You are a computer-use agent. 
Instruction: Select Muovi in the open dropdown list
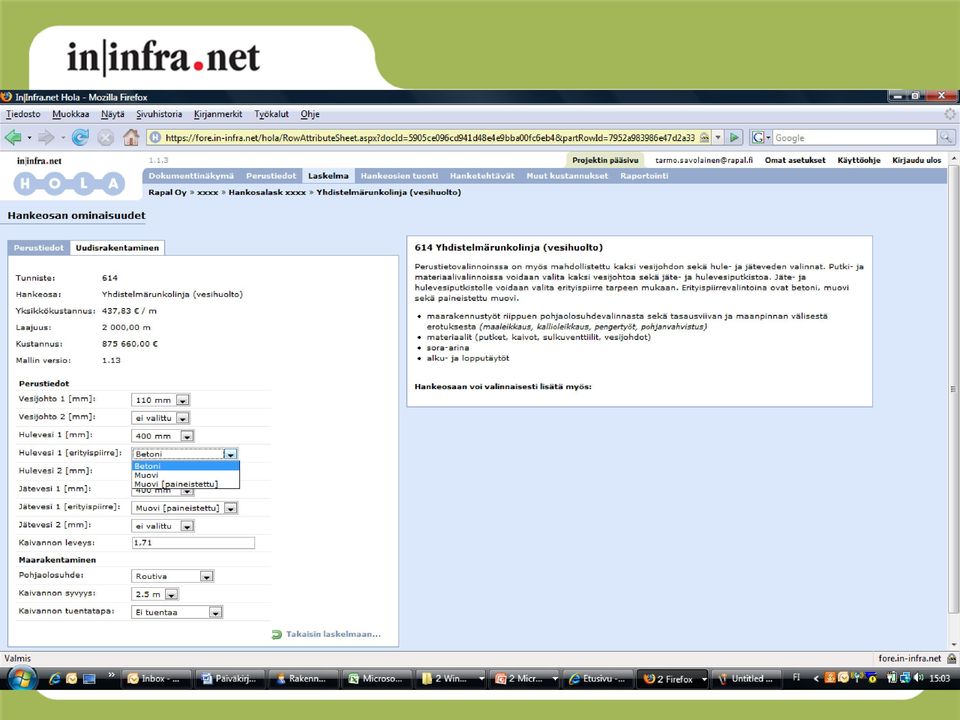(x=186, y=475)
